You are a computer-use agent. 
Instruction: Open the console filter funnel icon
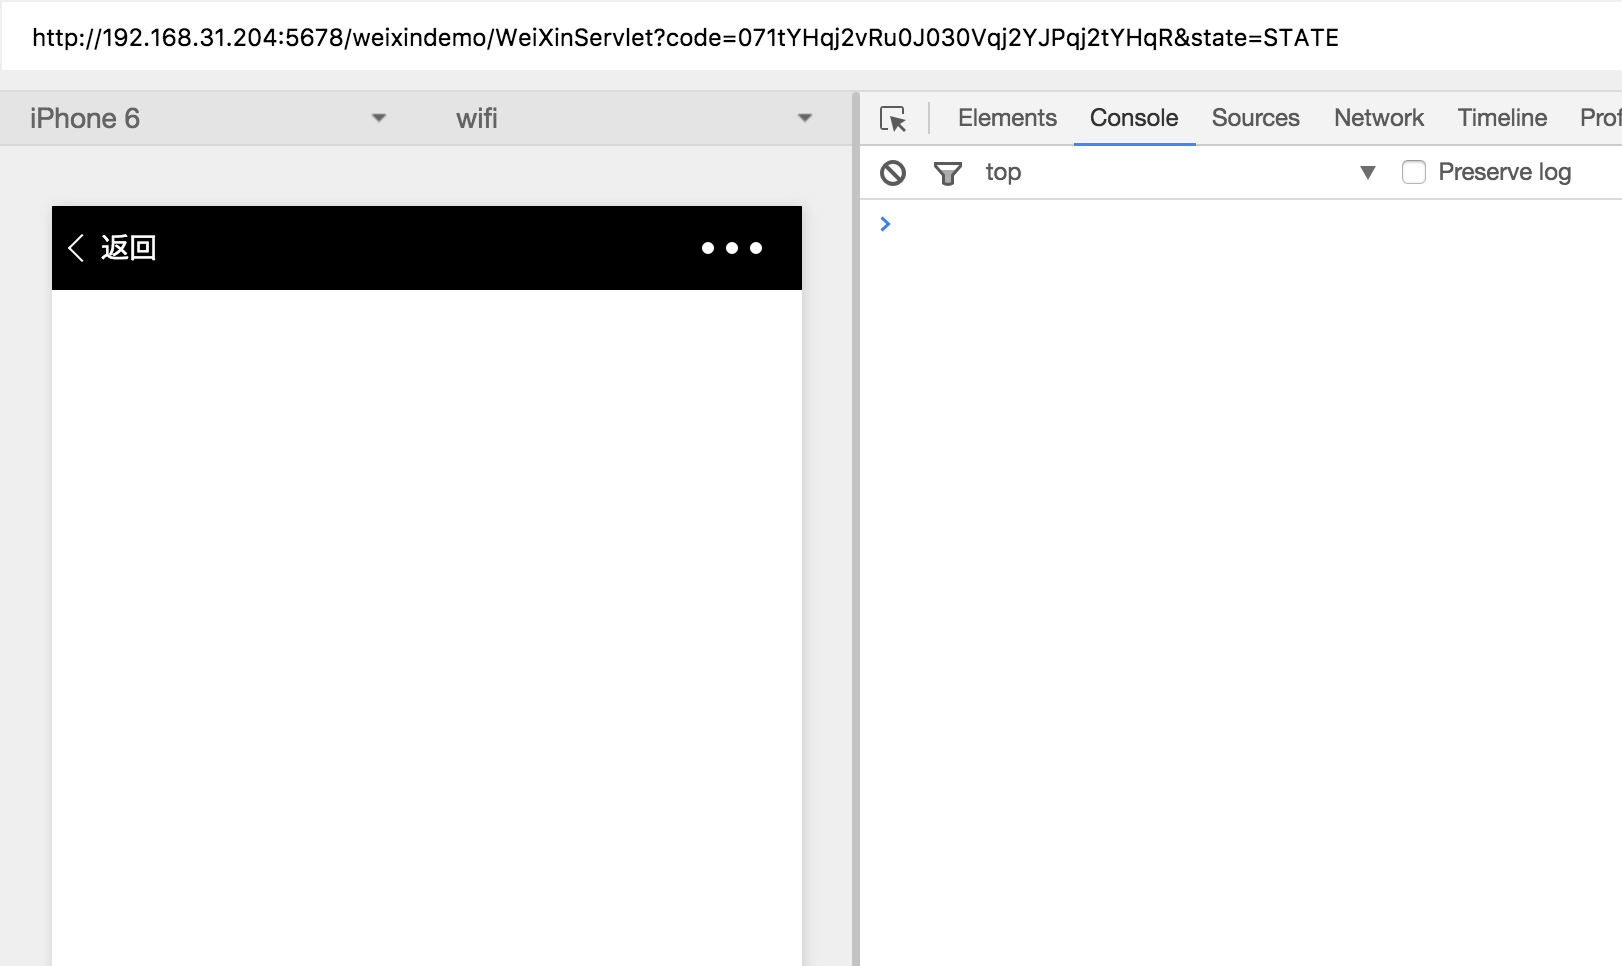[947, 173]
